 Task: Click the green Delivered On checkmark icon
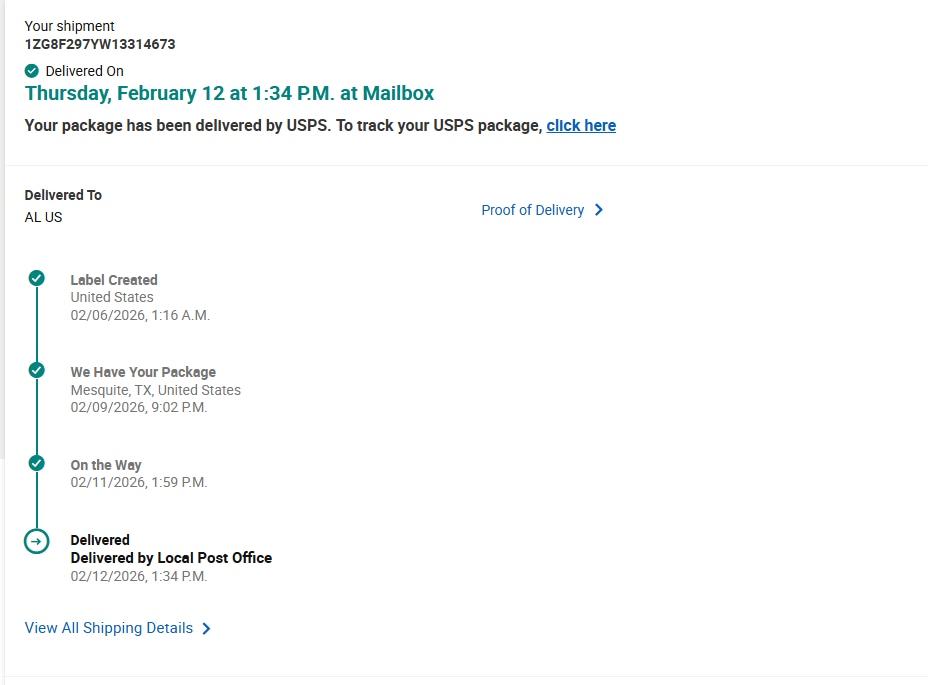(x=32, y=71)
